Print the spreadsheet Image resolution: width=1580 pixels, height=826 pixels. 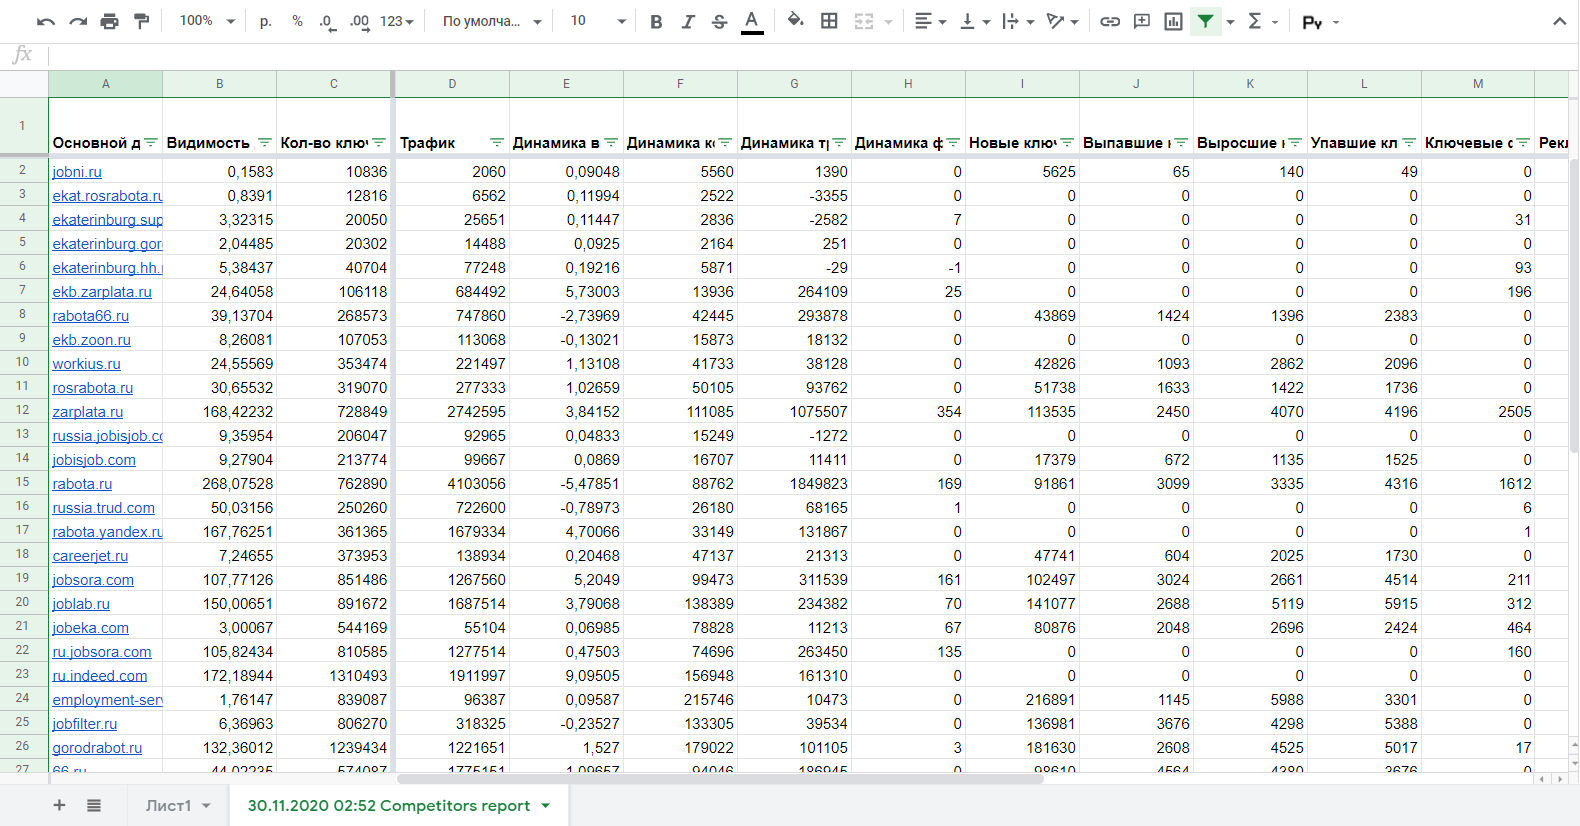110,21
